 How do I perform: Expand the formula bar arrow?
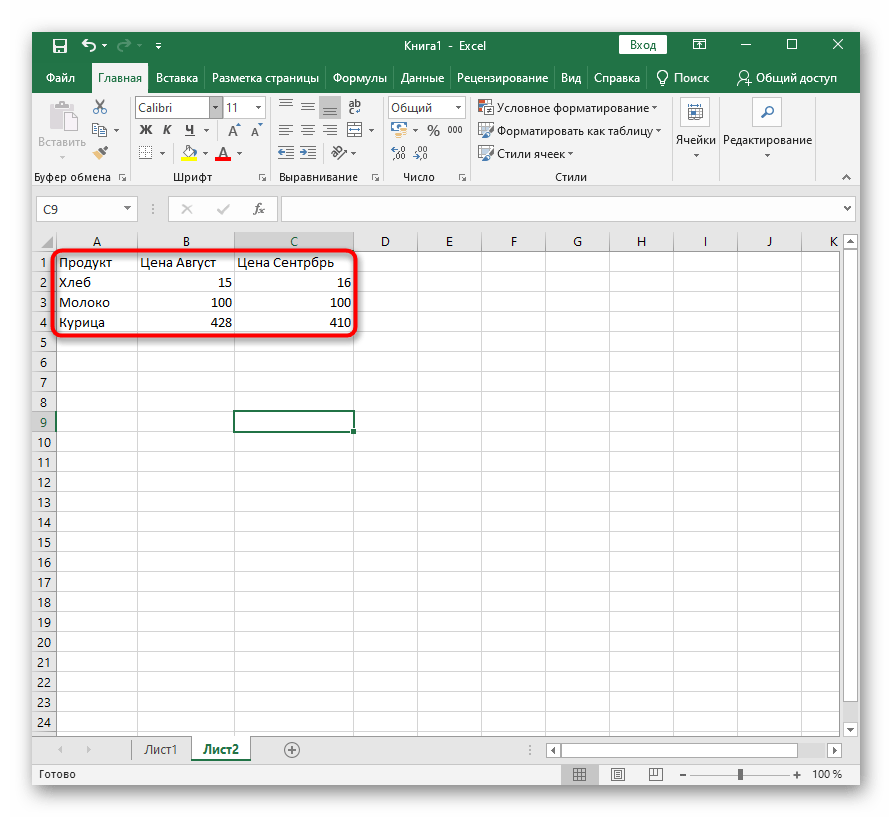[847, 209]
